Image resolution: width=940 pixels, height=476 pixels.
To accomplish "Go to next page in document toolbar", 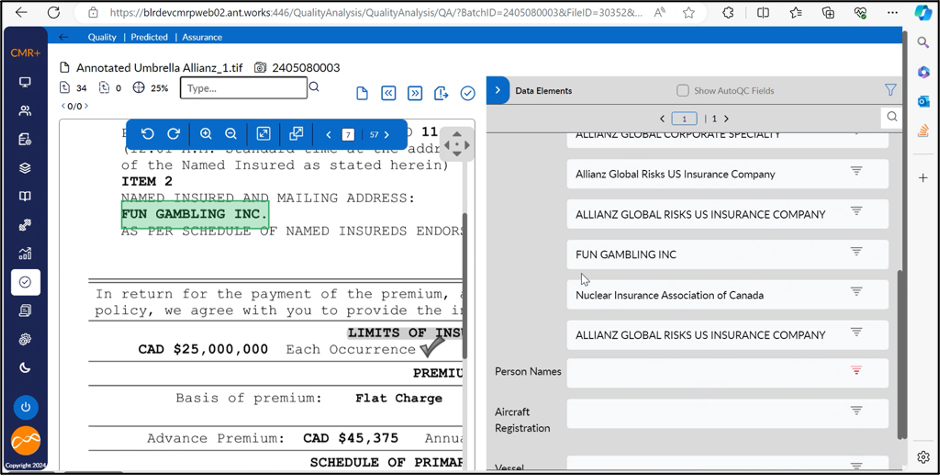I will [387, 134].
